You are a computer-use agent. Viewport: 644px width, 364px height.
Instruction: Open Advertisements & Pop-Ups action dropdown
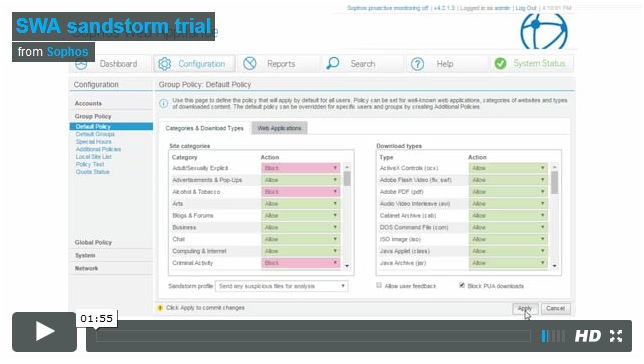pos(301,180)
